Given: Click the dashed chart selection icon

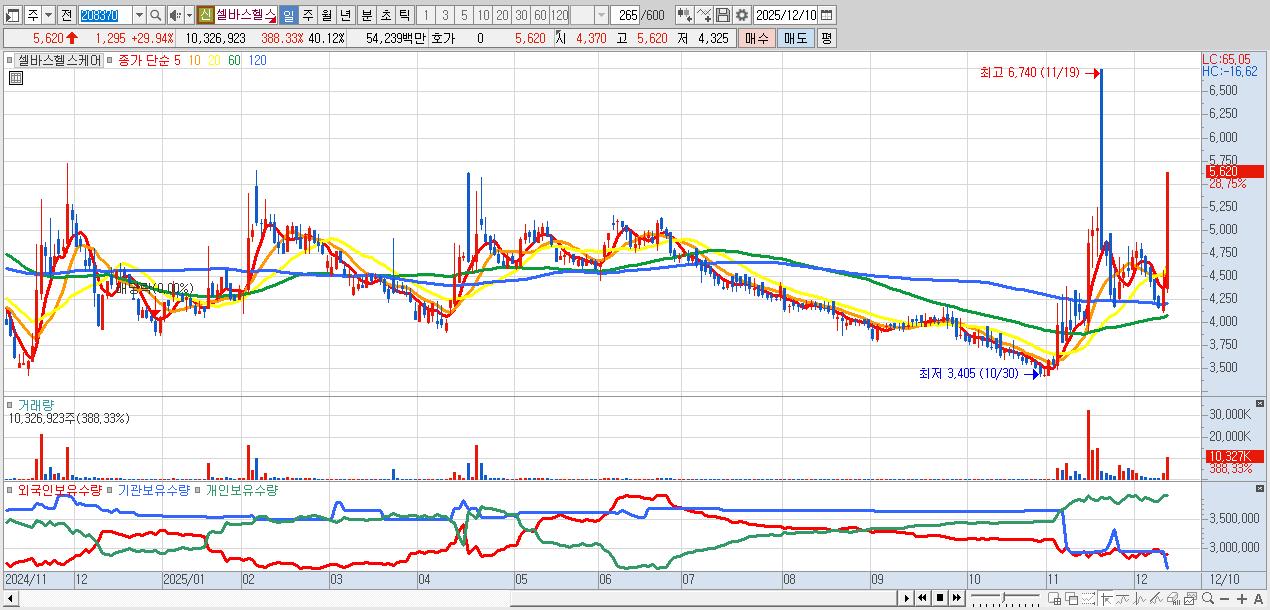Looking at the screenshot, I should point(1088,599).
